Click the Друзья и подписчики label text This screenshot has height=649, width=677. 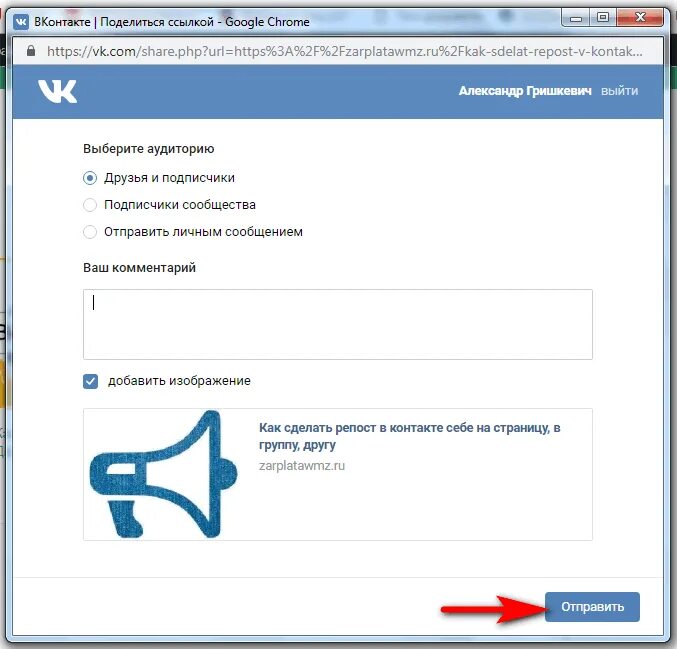tap(169, 178)
